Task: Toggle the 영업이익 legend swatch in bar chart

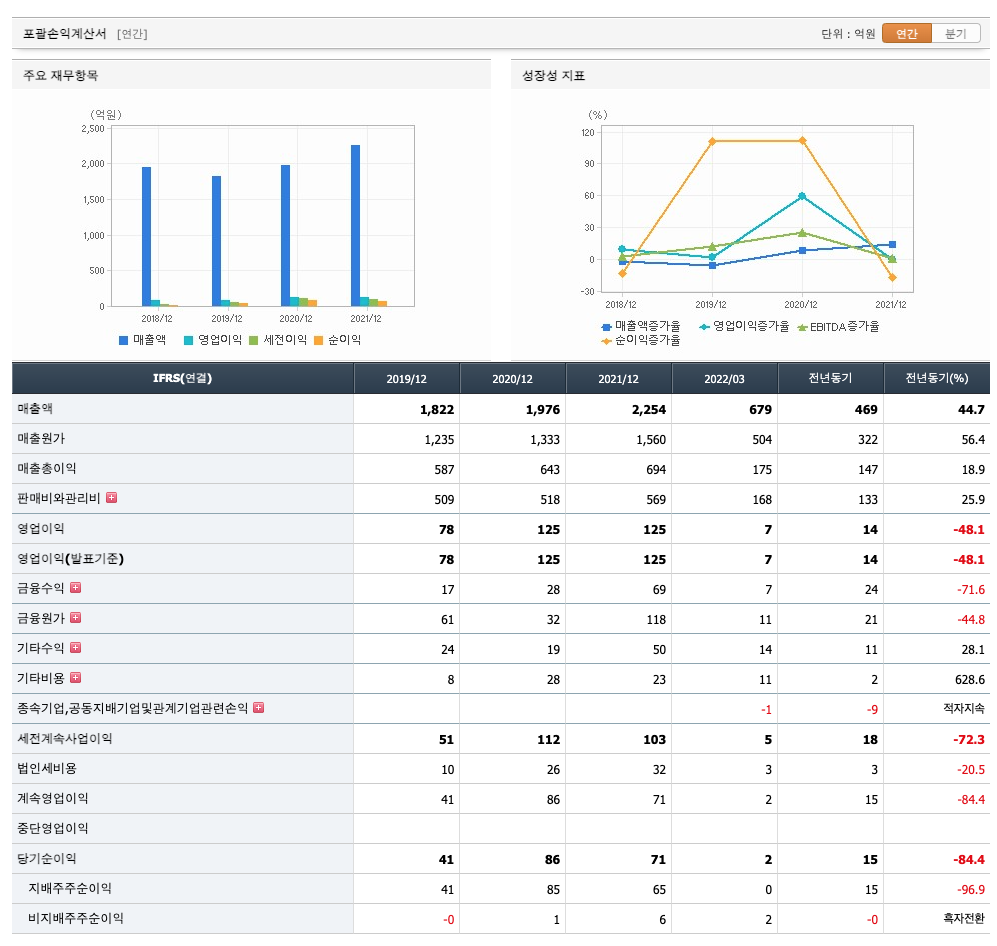Action: point(188,341)
